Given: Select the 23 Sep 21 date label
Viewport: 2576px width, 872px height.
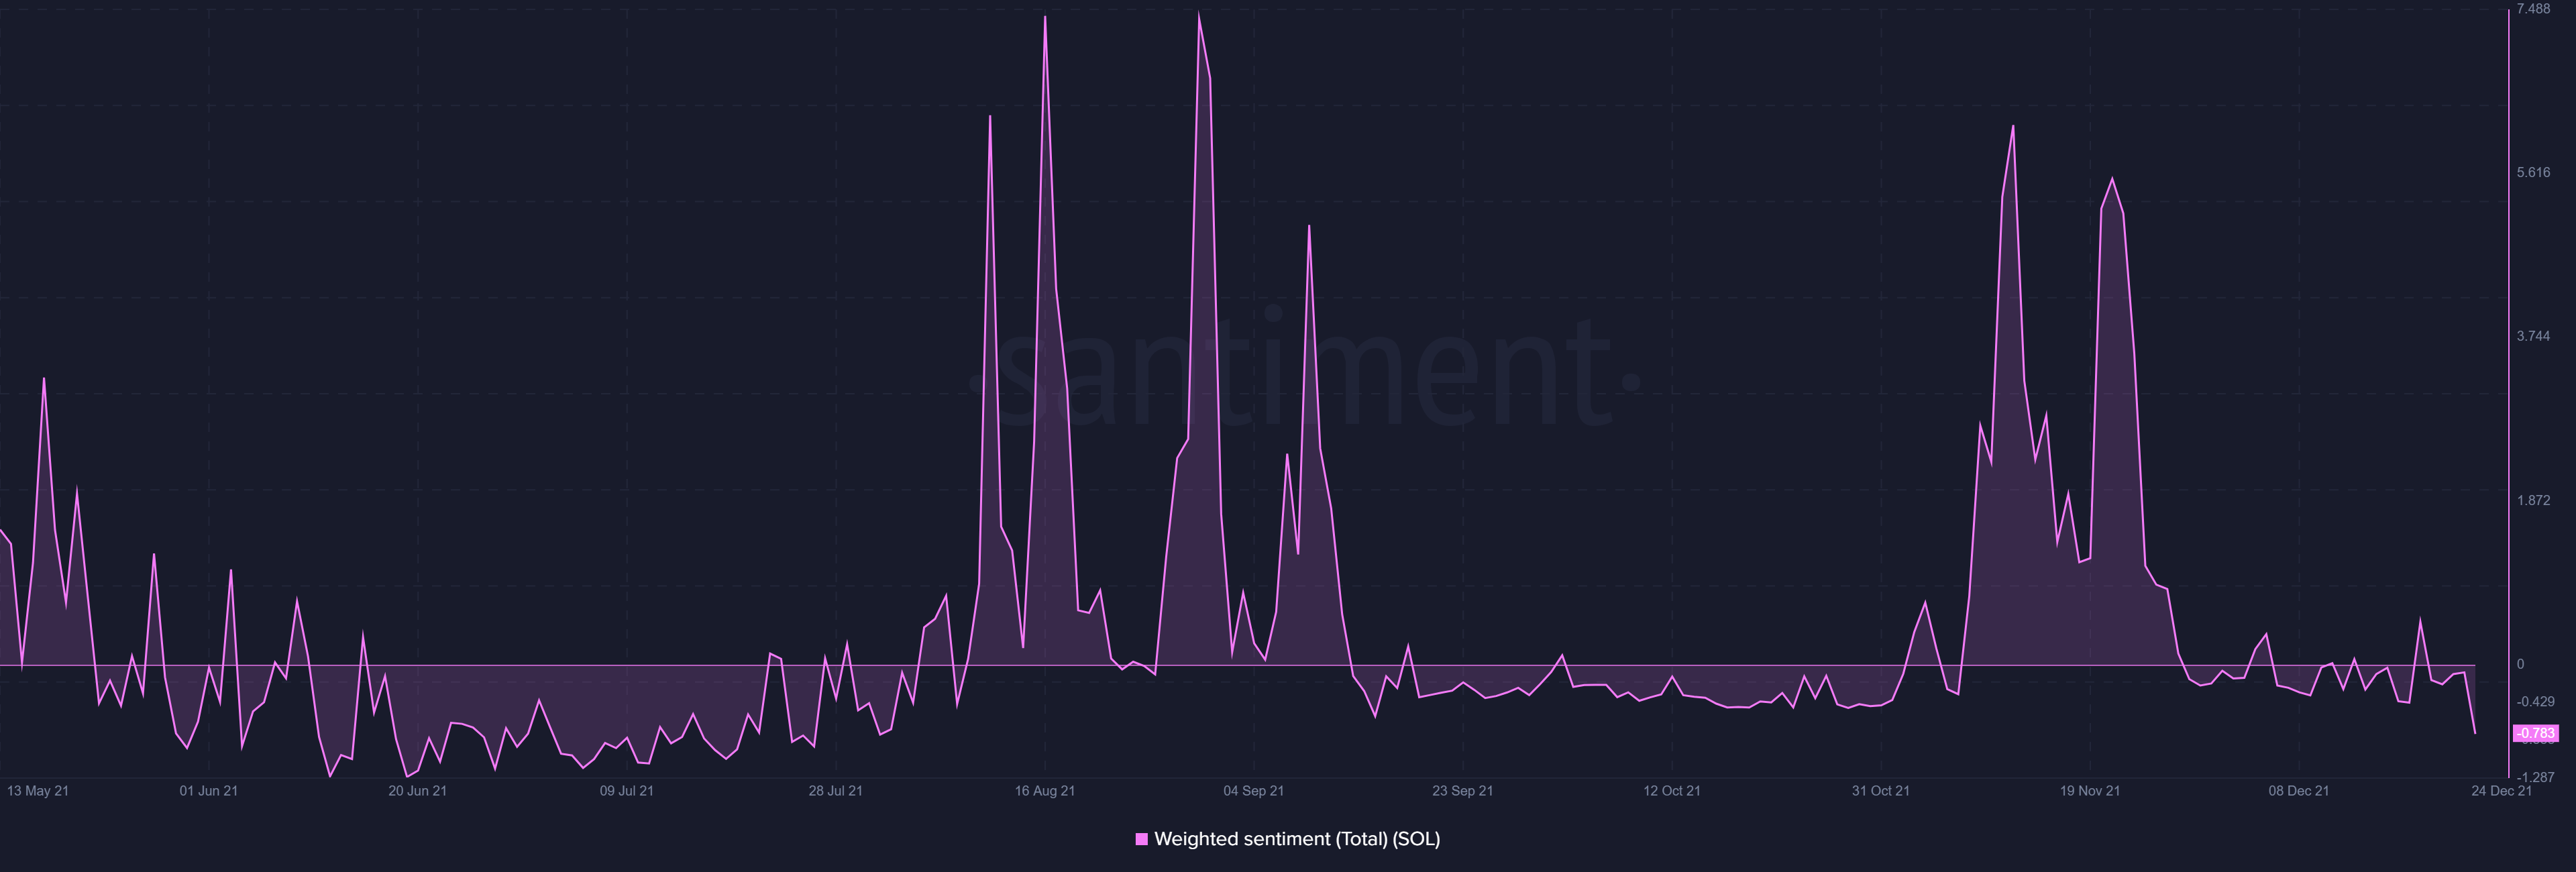Looking at the screenshot, I should (x=1462, y=790).
